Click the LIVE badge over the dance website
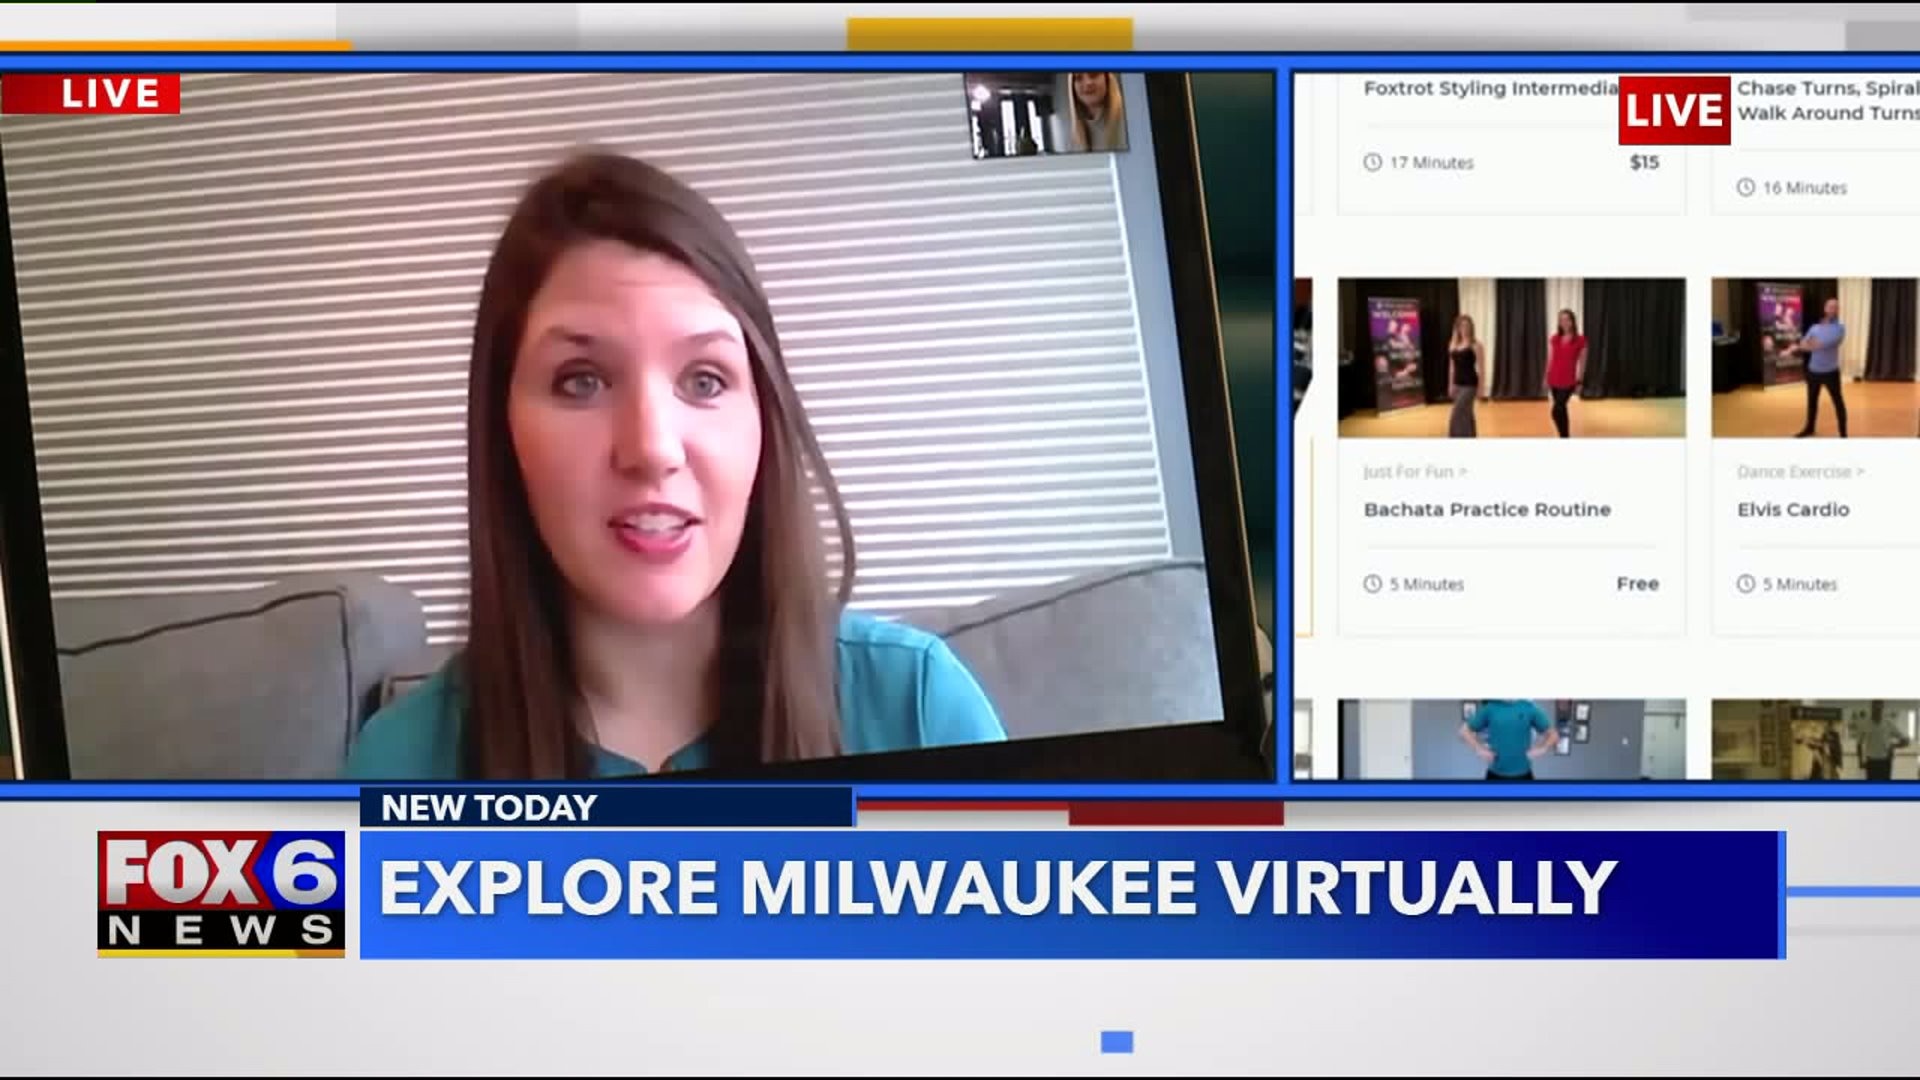Screen dimensions: 1920x1080 point(1674,110)
